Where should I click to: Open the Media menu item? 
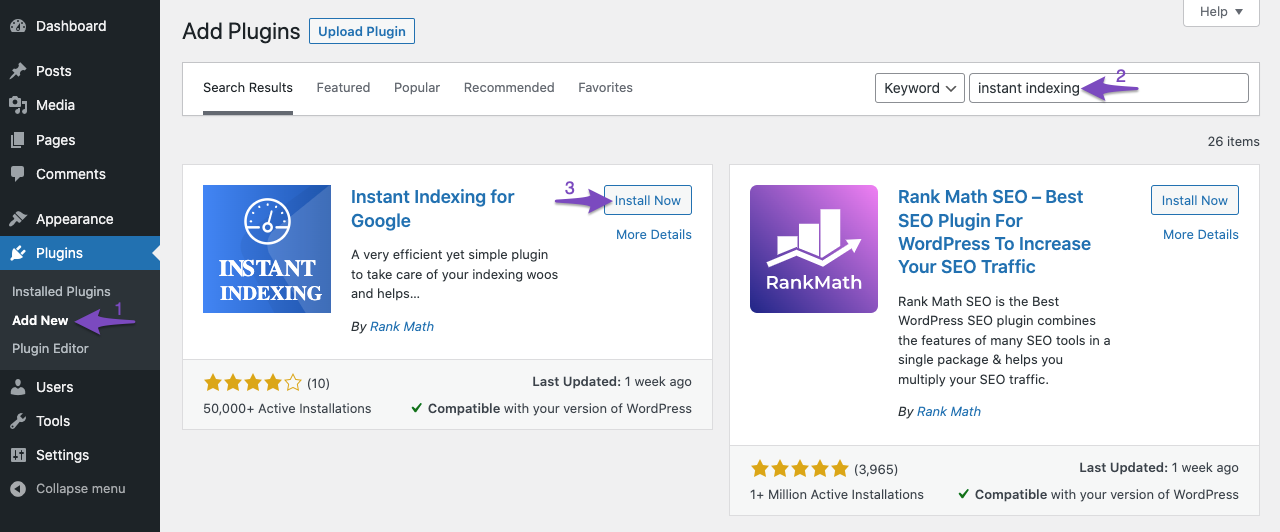[80, 105]
